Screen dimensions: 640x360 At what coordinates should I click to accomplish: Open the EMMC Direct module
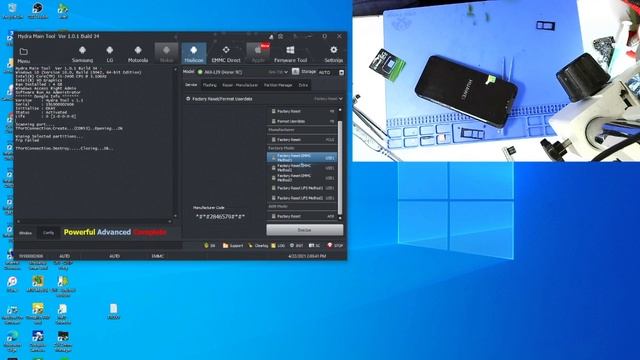(226, 53)
